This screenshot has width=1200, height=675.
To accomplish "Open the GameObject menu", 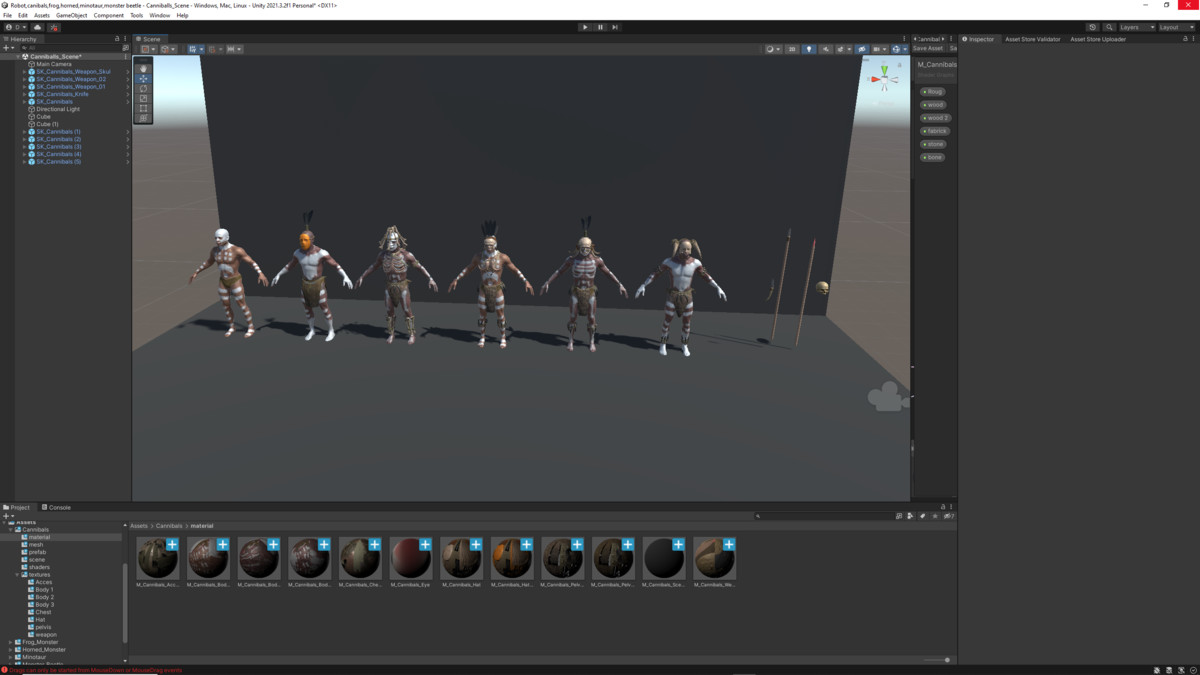I will click(x=71, y=15).
